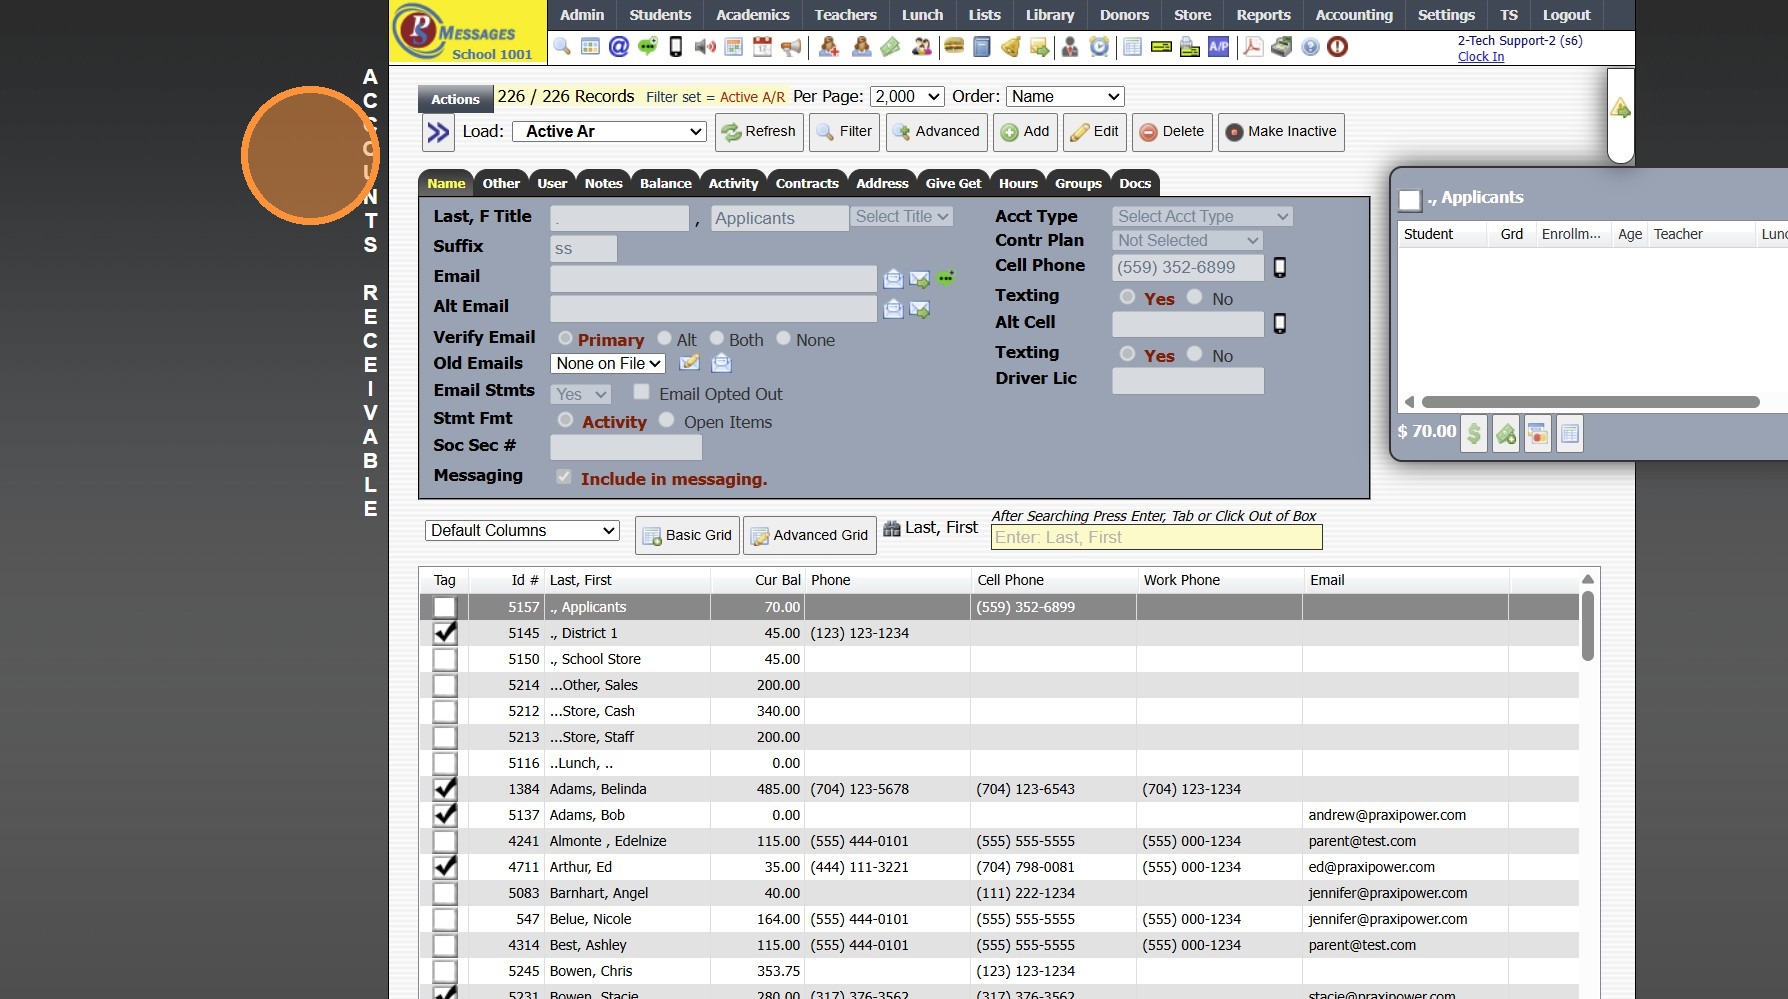
Task: Click the Make Inactive button
Action: coord(1280,132)
